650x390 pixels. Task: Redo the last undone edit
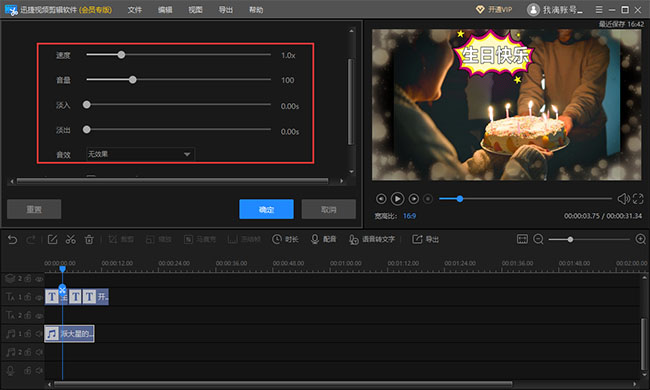(31, 240)
